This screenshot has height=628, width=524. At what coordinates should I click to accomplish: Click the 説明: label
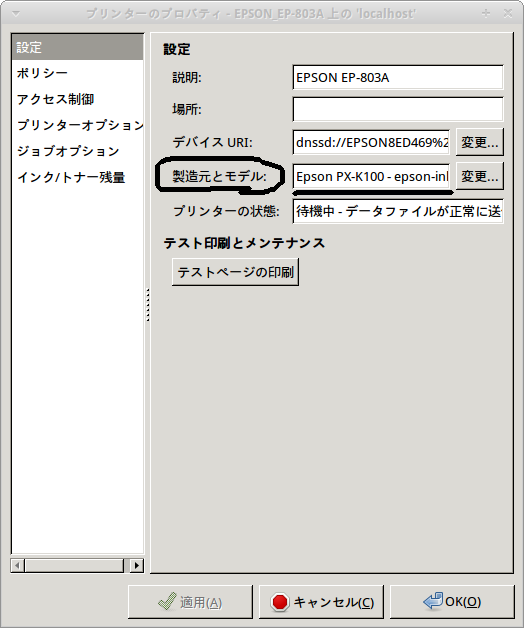click(187, 77)
